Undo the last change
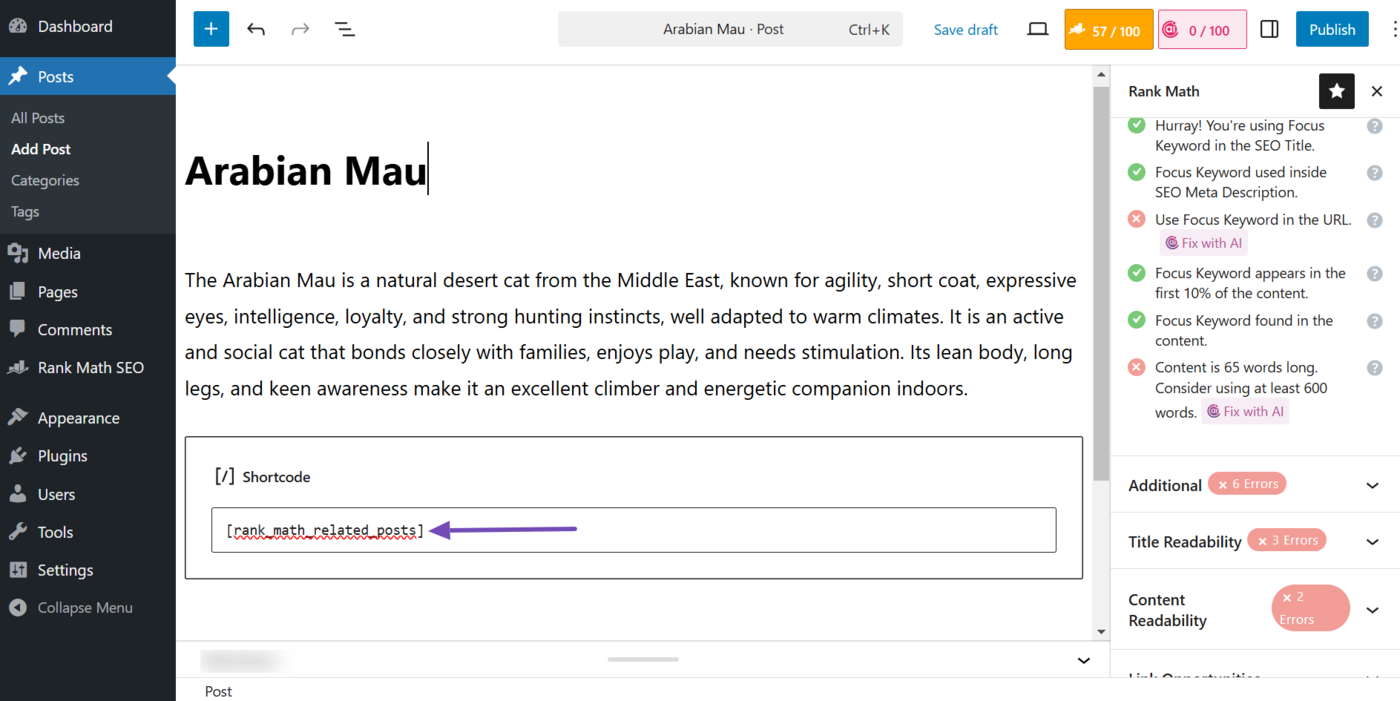The image size is (1400, 701). (x=256, y=29)
